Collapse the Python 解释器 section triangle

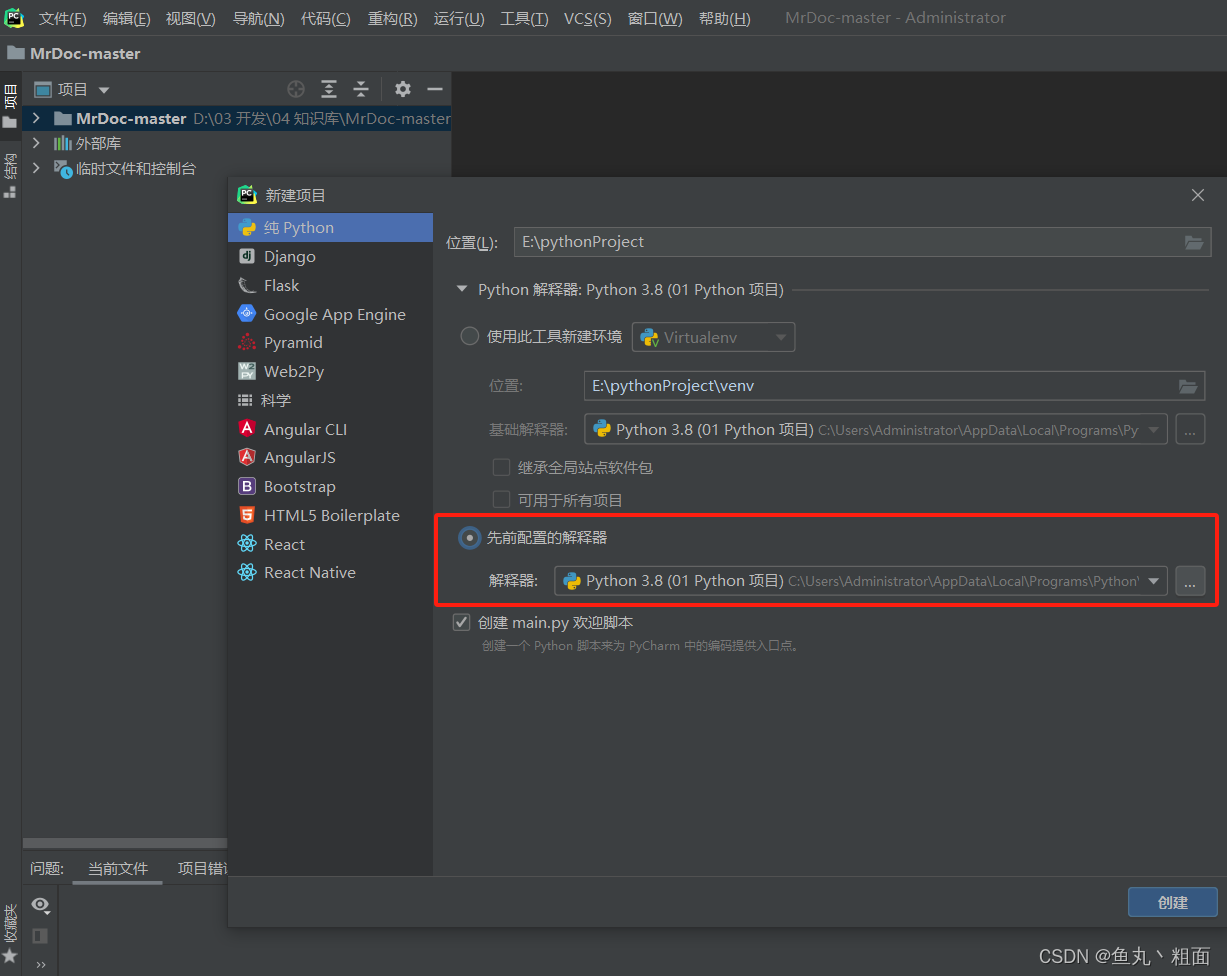tap(461, 290)
